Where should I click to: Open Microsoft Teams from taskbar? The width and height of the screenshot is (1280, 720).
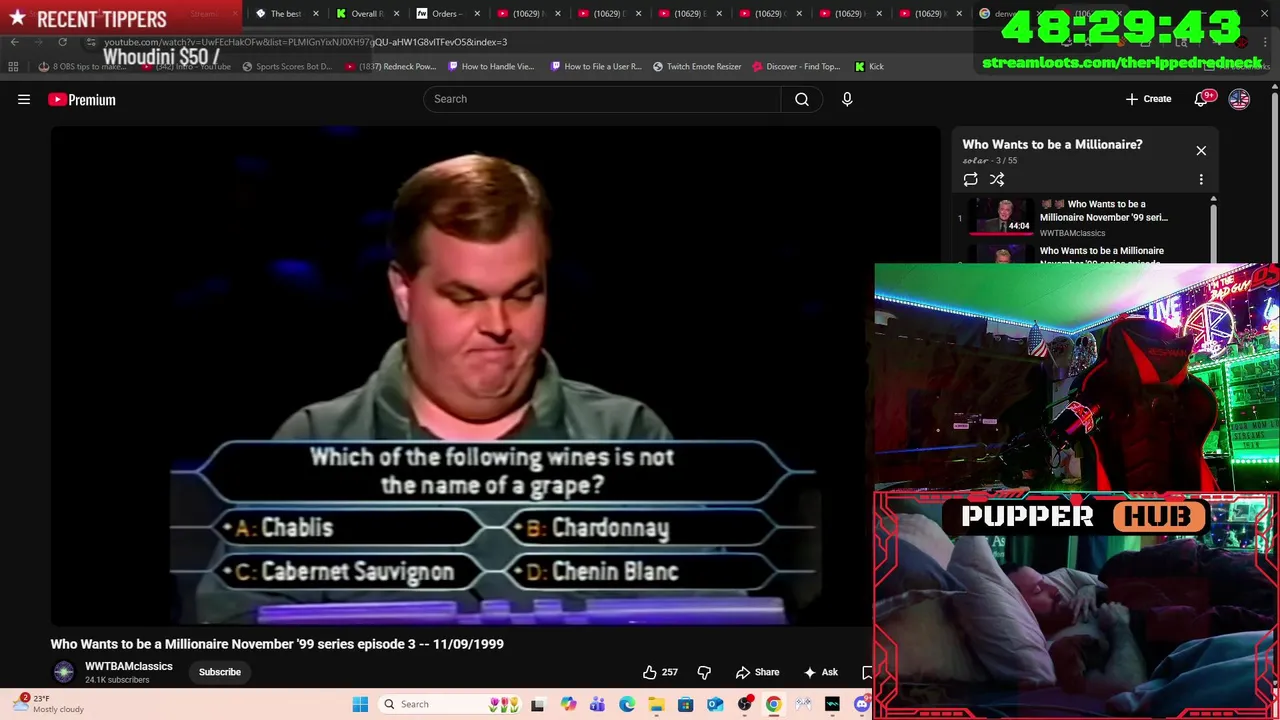597,704
